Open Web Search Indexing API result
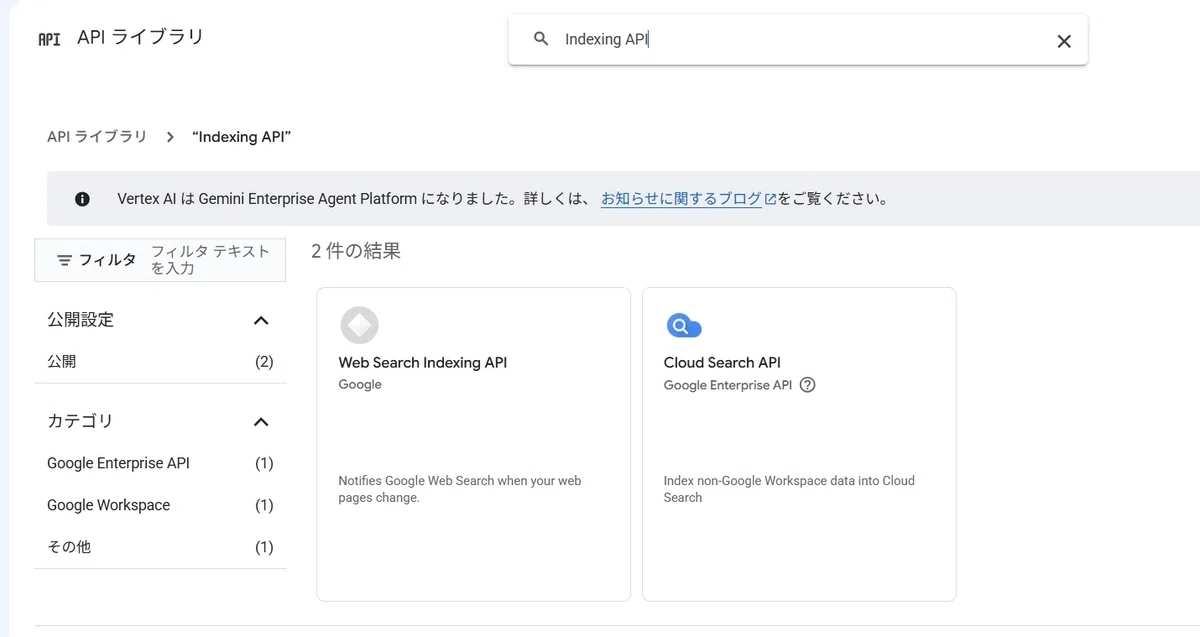Viewport: 1200px width, 637px height. (x=473, y=444)
